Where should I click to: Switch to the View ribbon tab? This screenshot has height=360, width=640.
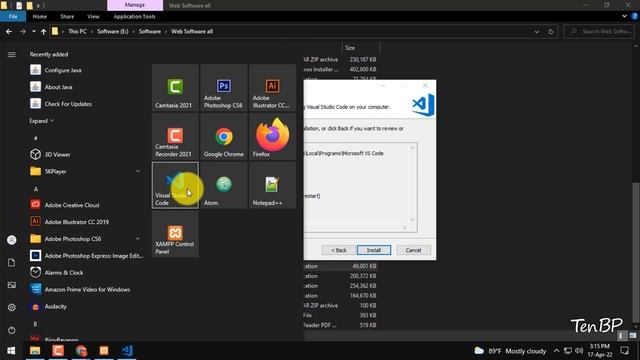pos(93,16)
